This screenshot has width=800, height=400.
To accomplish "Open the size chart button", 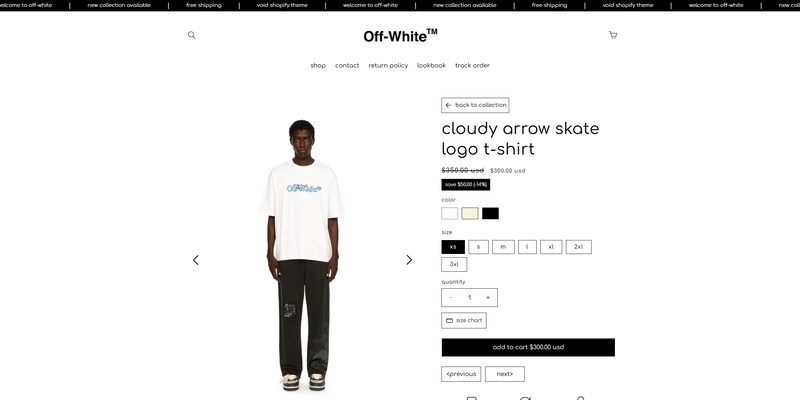I will pyautogui.click(x=464, y=320).
